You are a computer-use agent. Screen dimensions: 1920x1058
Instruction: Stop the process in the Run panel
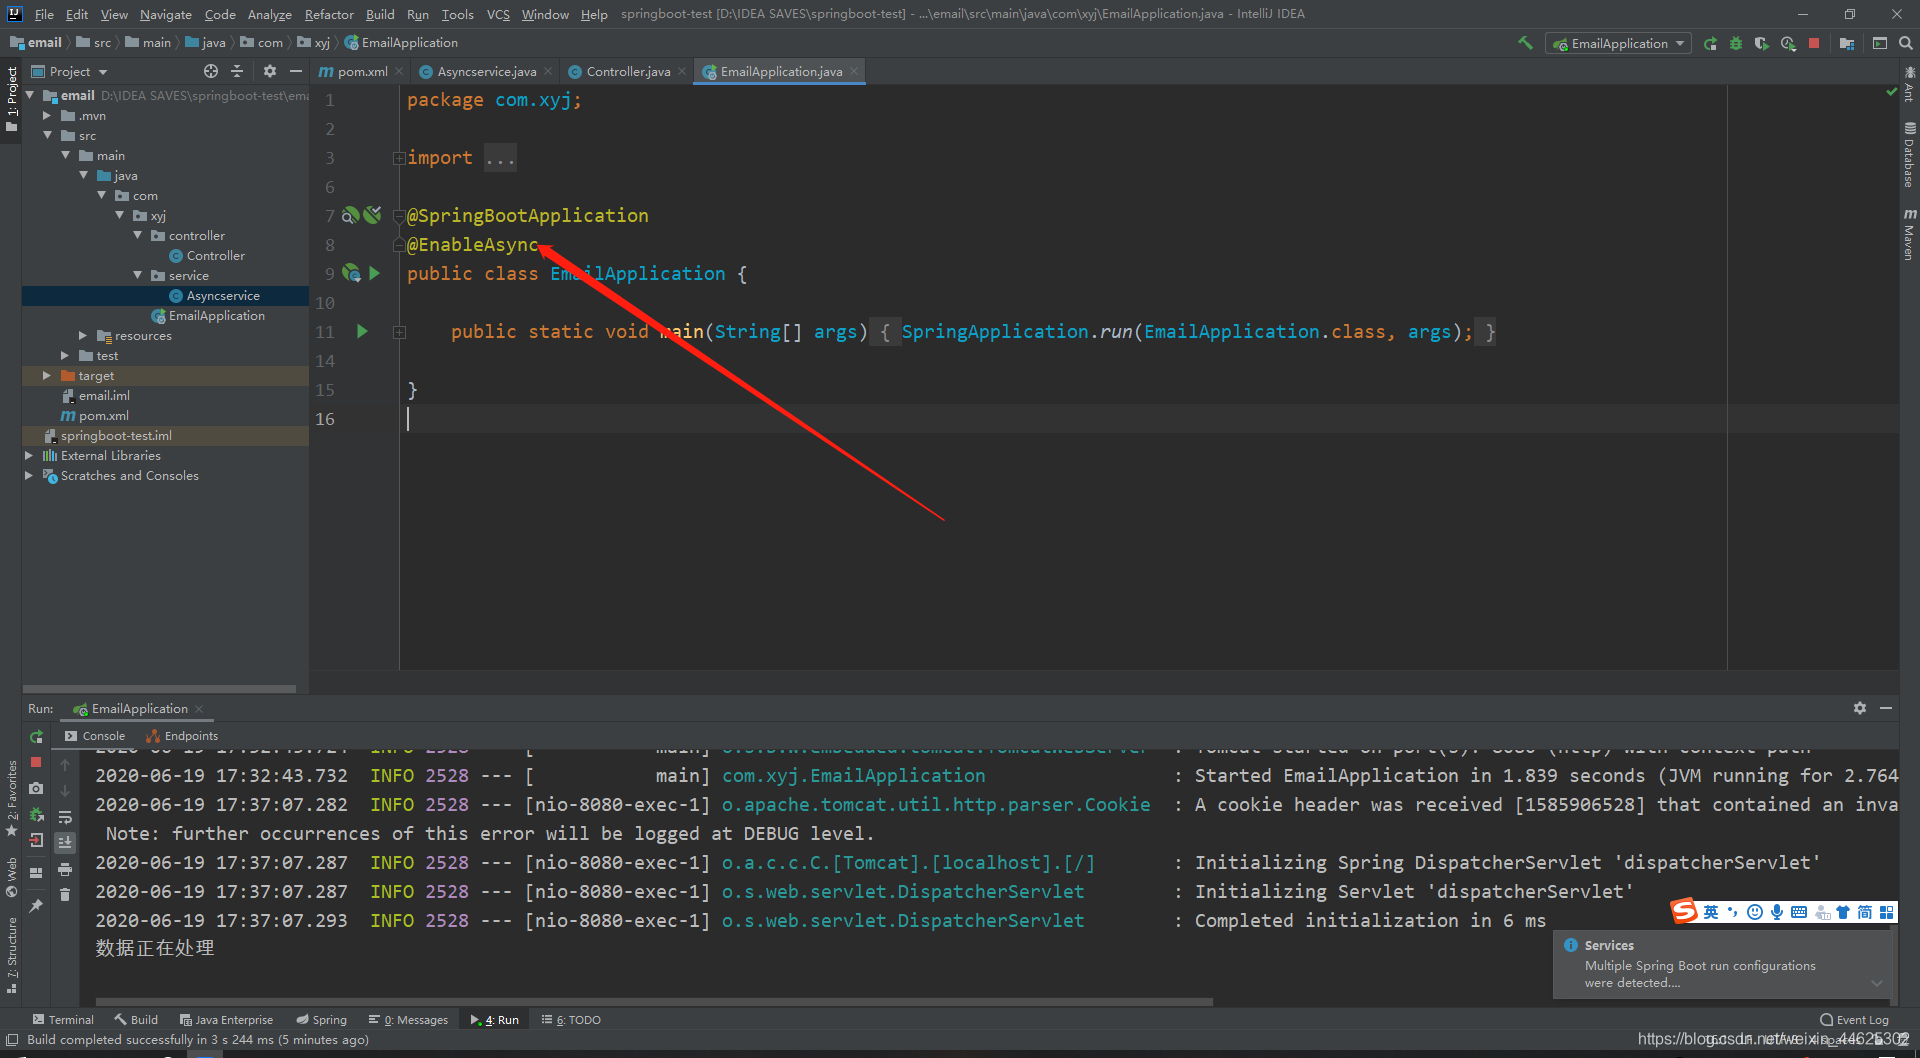[x=36, y=762]
